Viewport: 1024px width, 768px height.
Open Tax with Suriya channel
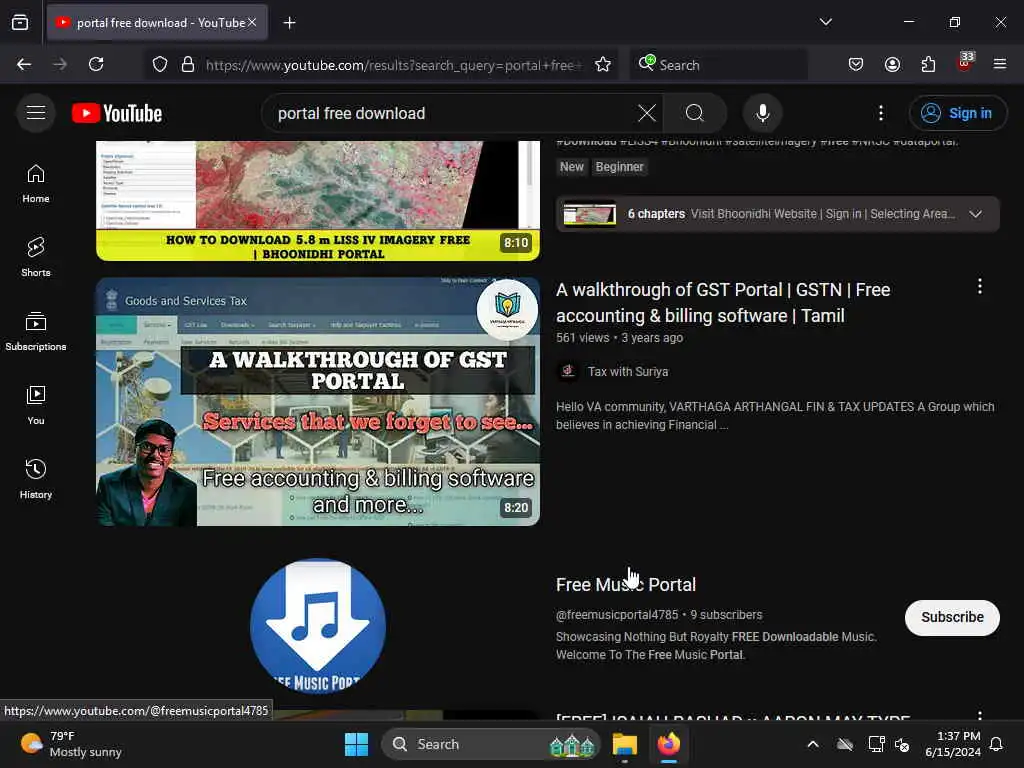click(x=628, y=372)
